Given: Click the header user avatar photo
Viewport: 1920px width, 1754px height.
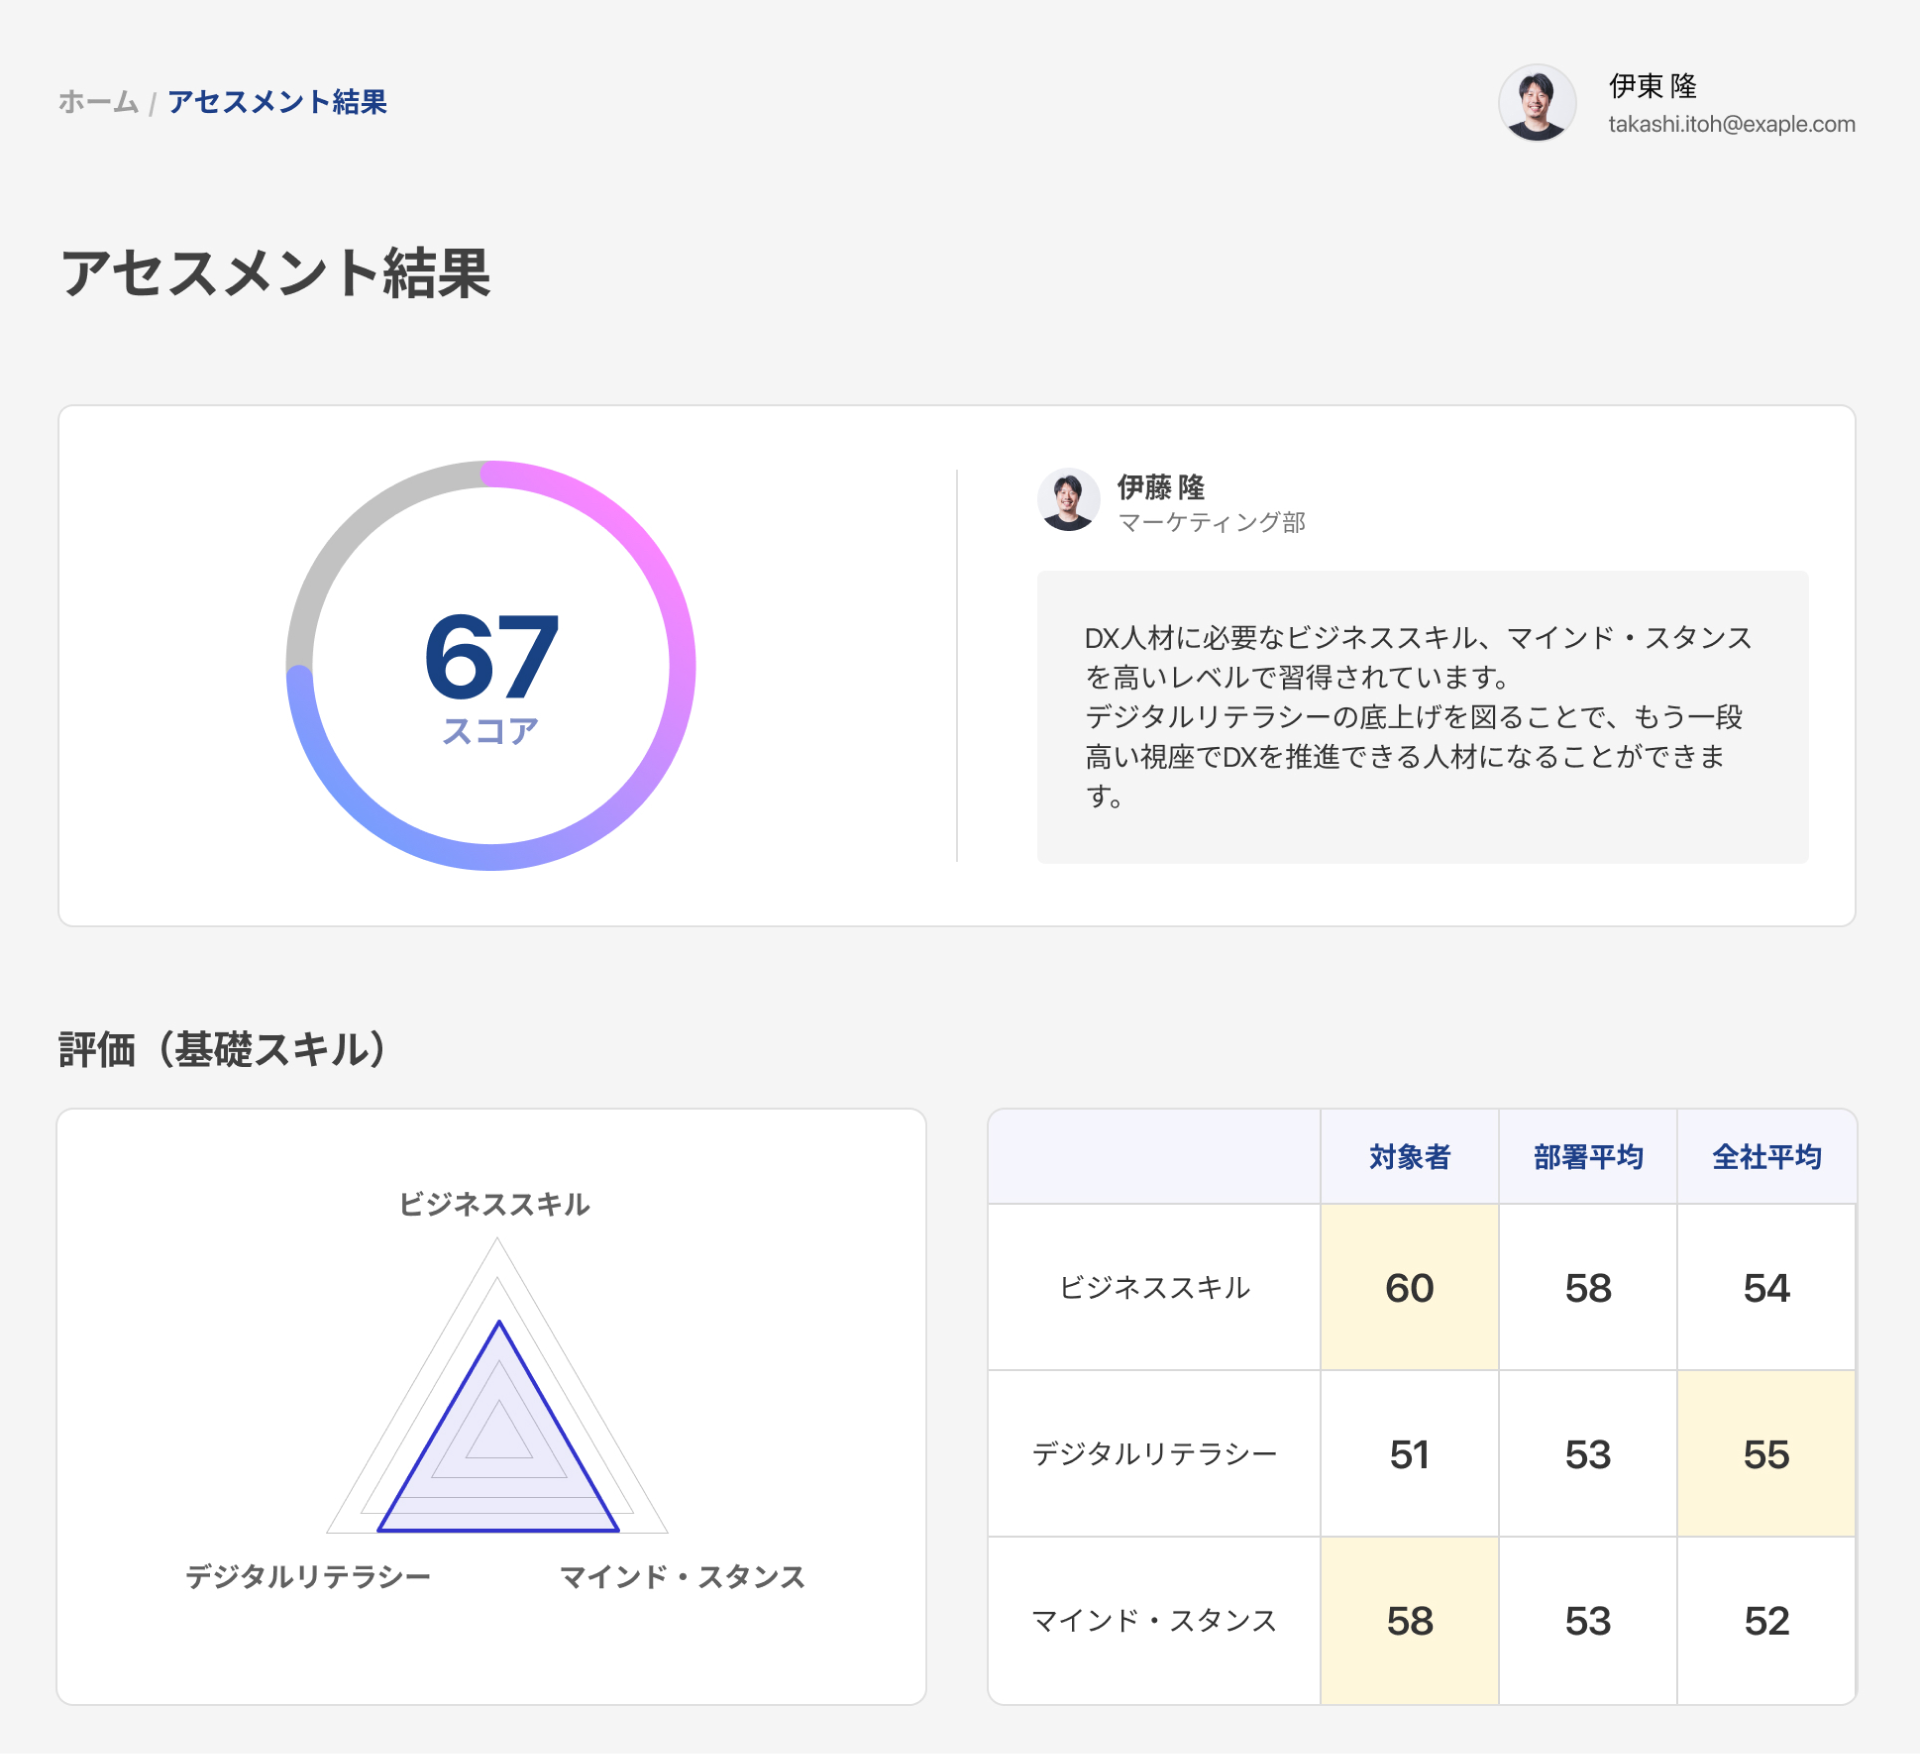Looking at the screenshot, I should pyautogui.click(x=1536, y=103).
